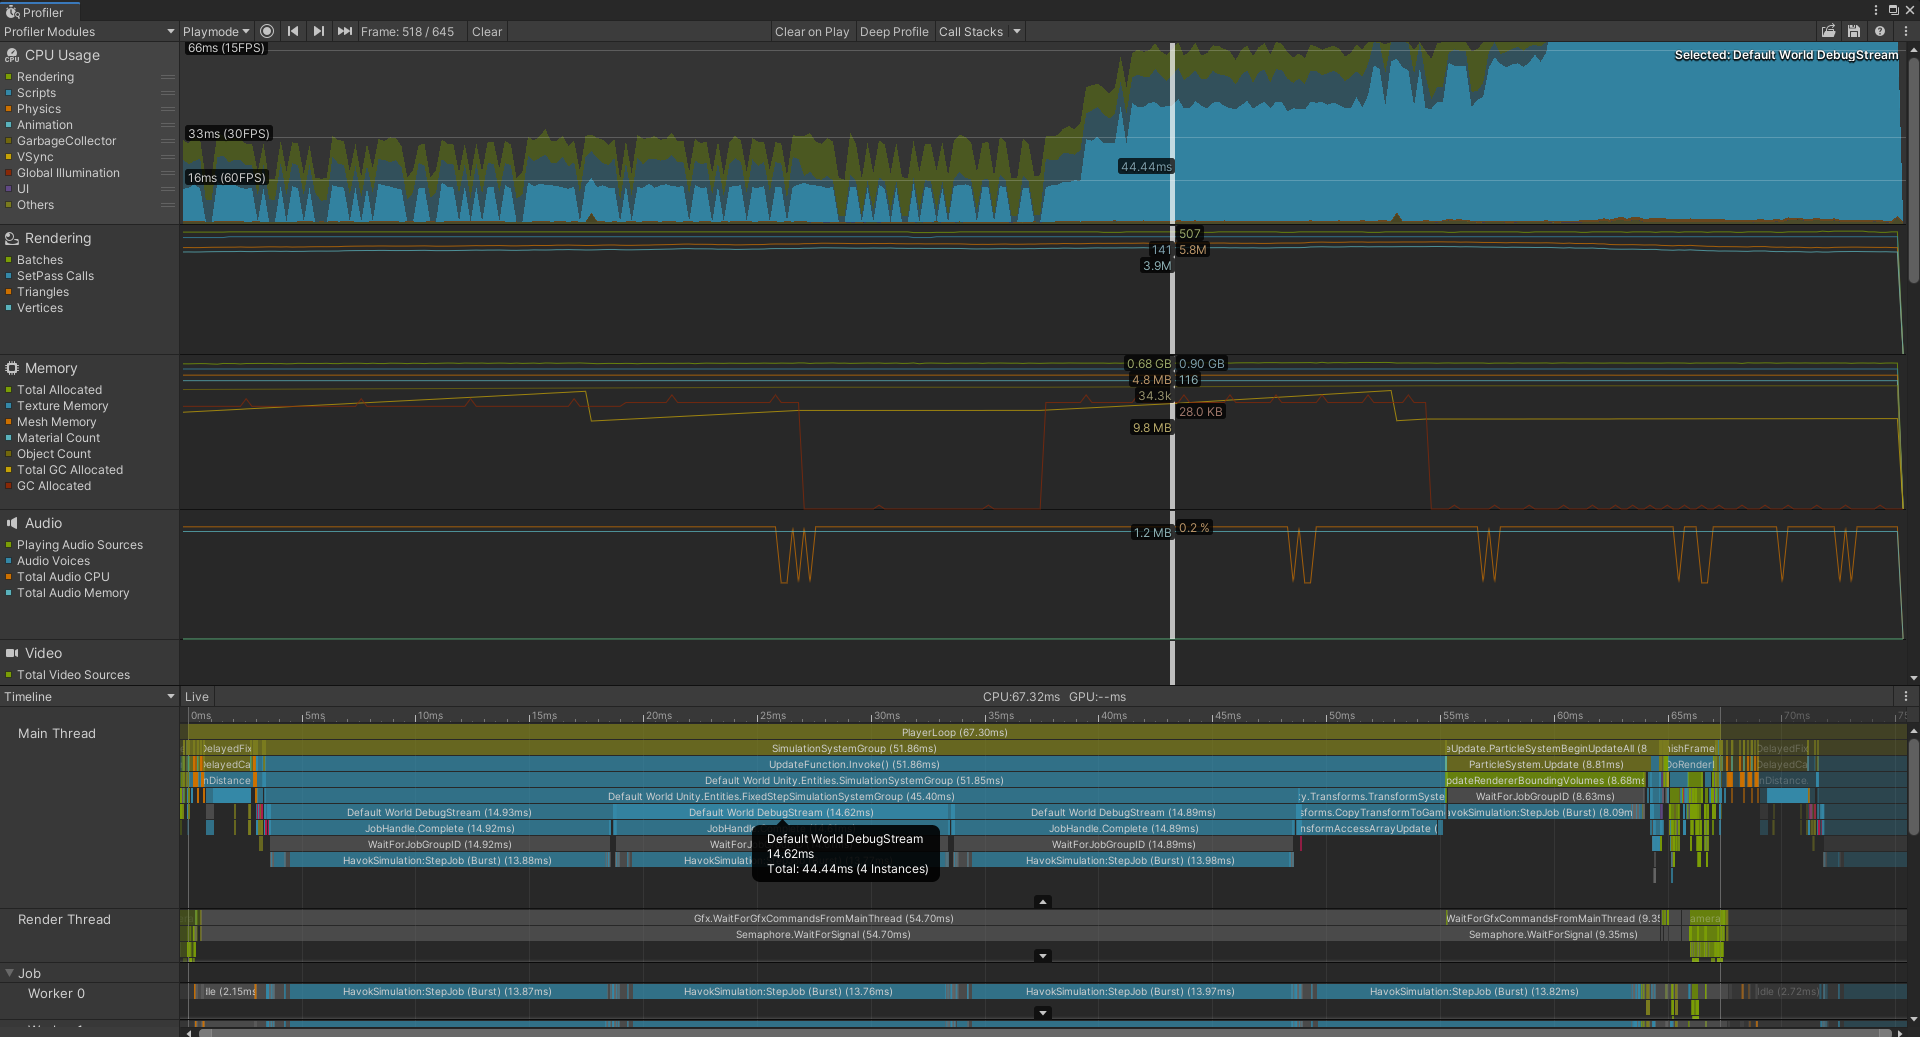The height and width of the screenshot is (1037, 1920).
Task: Toggle the Rendering color swatch in CPU Usage
Action: coord(9,77)
